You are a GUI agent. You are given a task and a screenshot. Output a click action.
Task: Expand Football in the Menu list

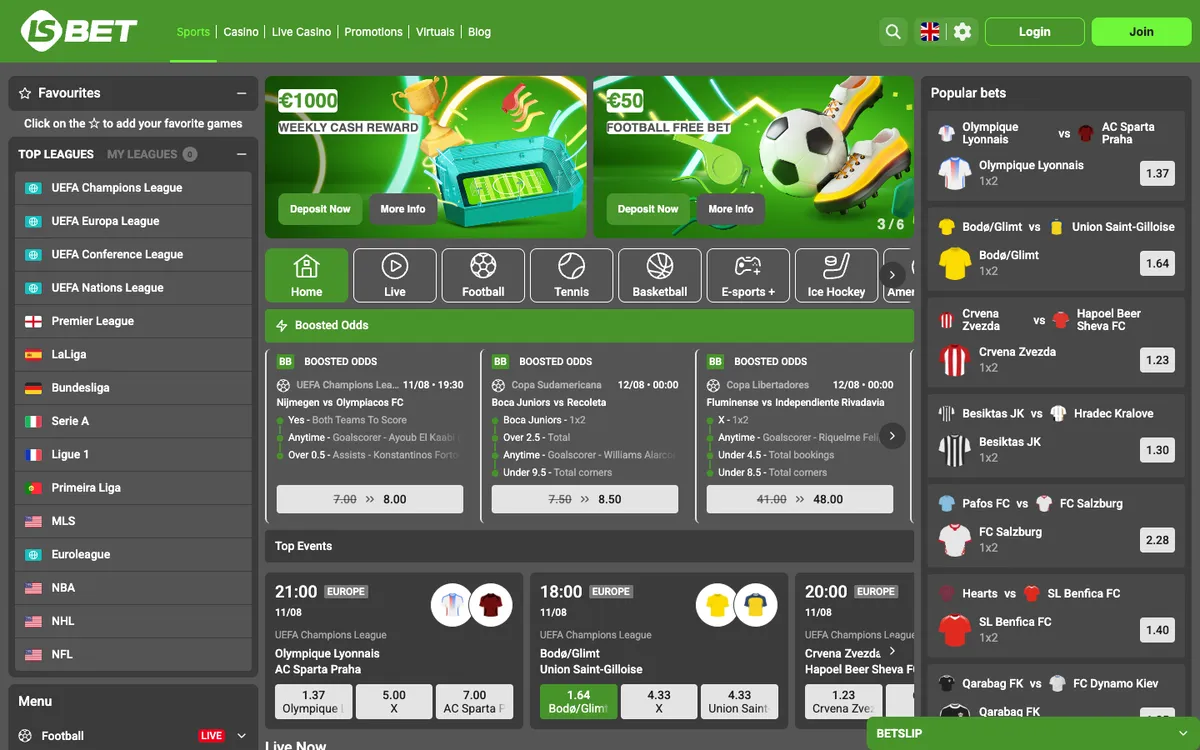(241, 736)
